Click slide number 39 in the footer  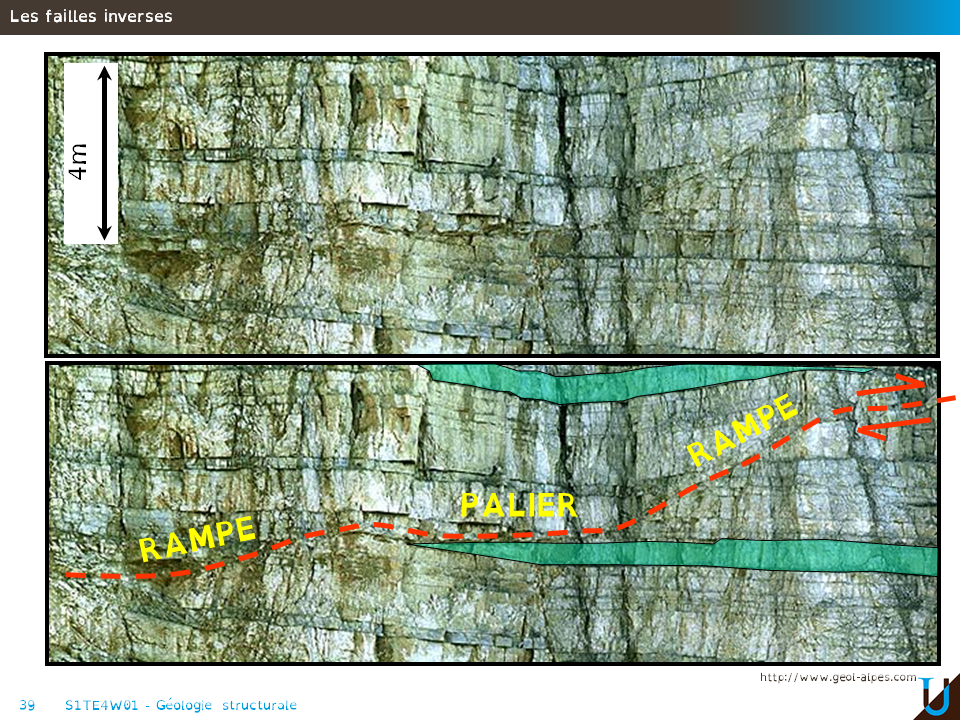coord(27,705)
